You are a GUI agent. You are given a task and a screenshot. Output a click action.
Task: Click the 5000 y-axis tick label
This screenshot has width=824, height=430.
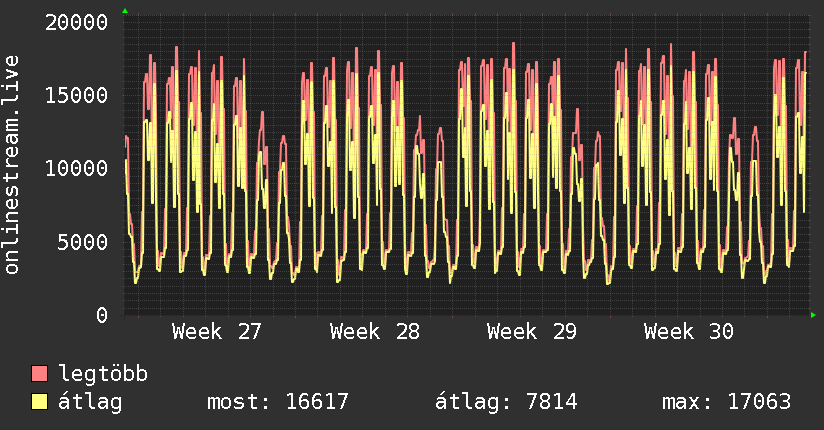83,242
